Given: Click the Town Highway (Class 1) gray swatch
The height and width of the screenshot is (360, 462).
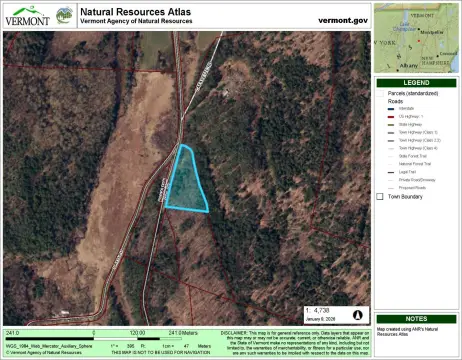Looking at the screenshot, I should point(391,133).
